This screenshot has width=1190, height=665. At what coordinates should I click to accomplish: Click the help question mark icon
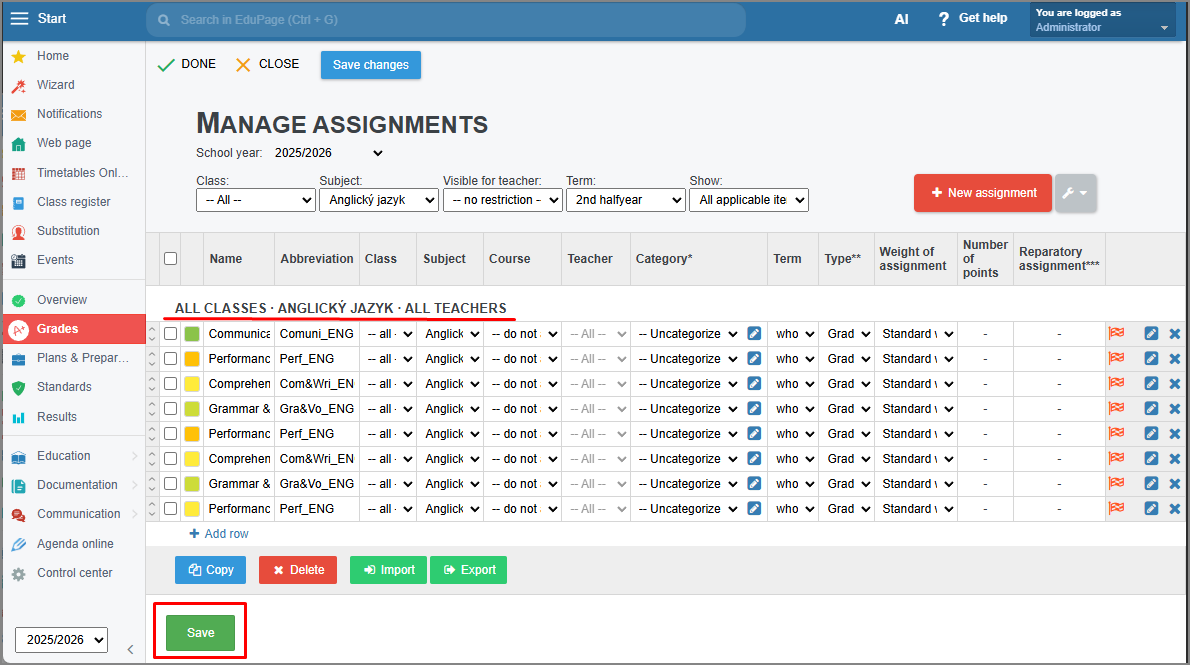[943, 19]
